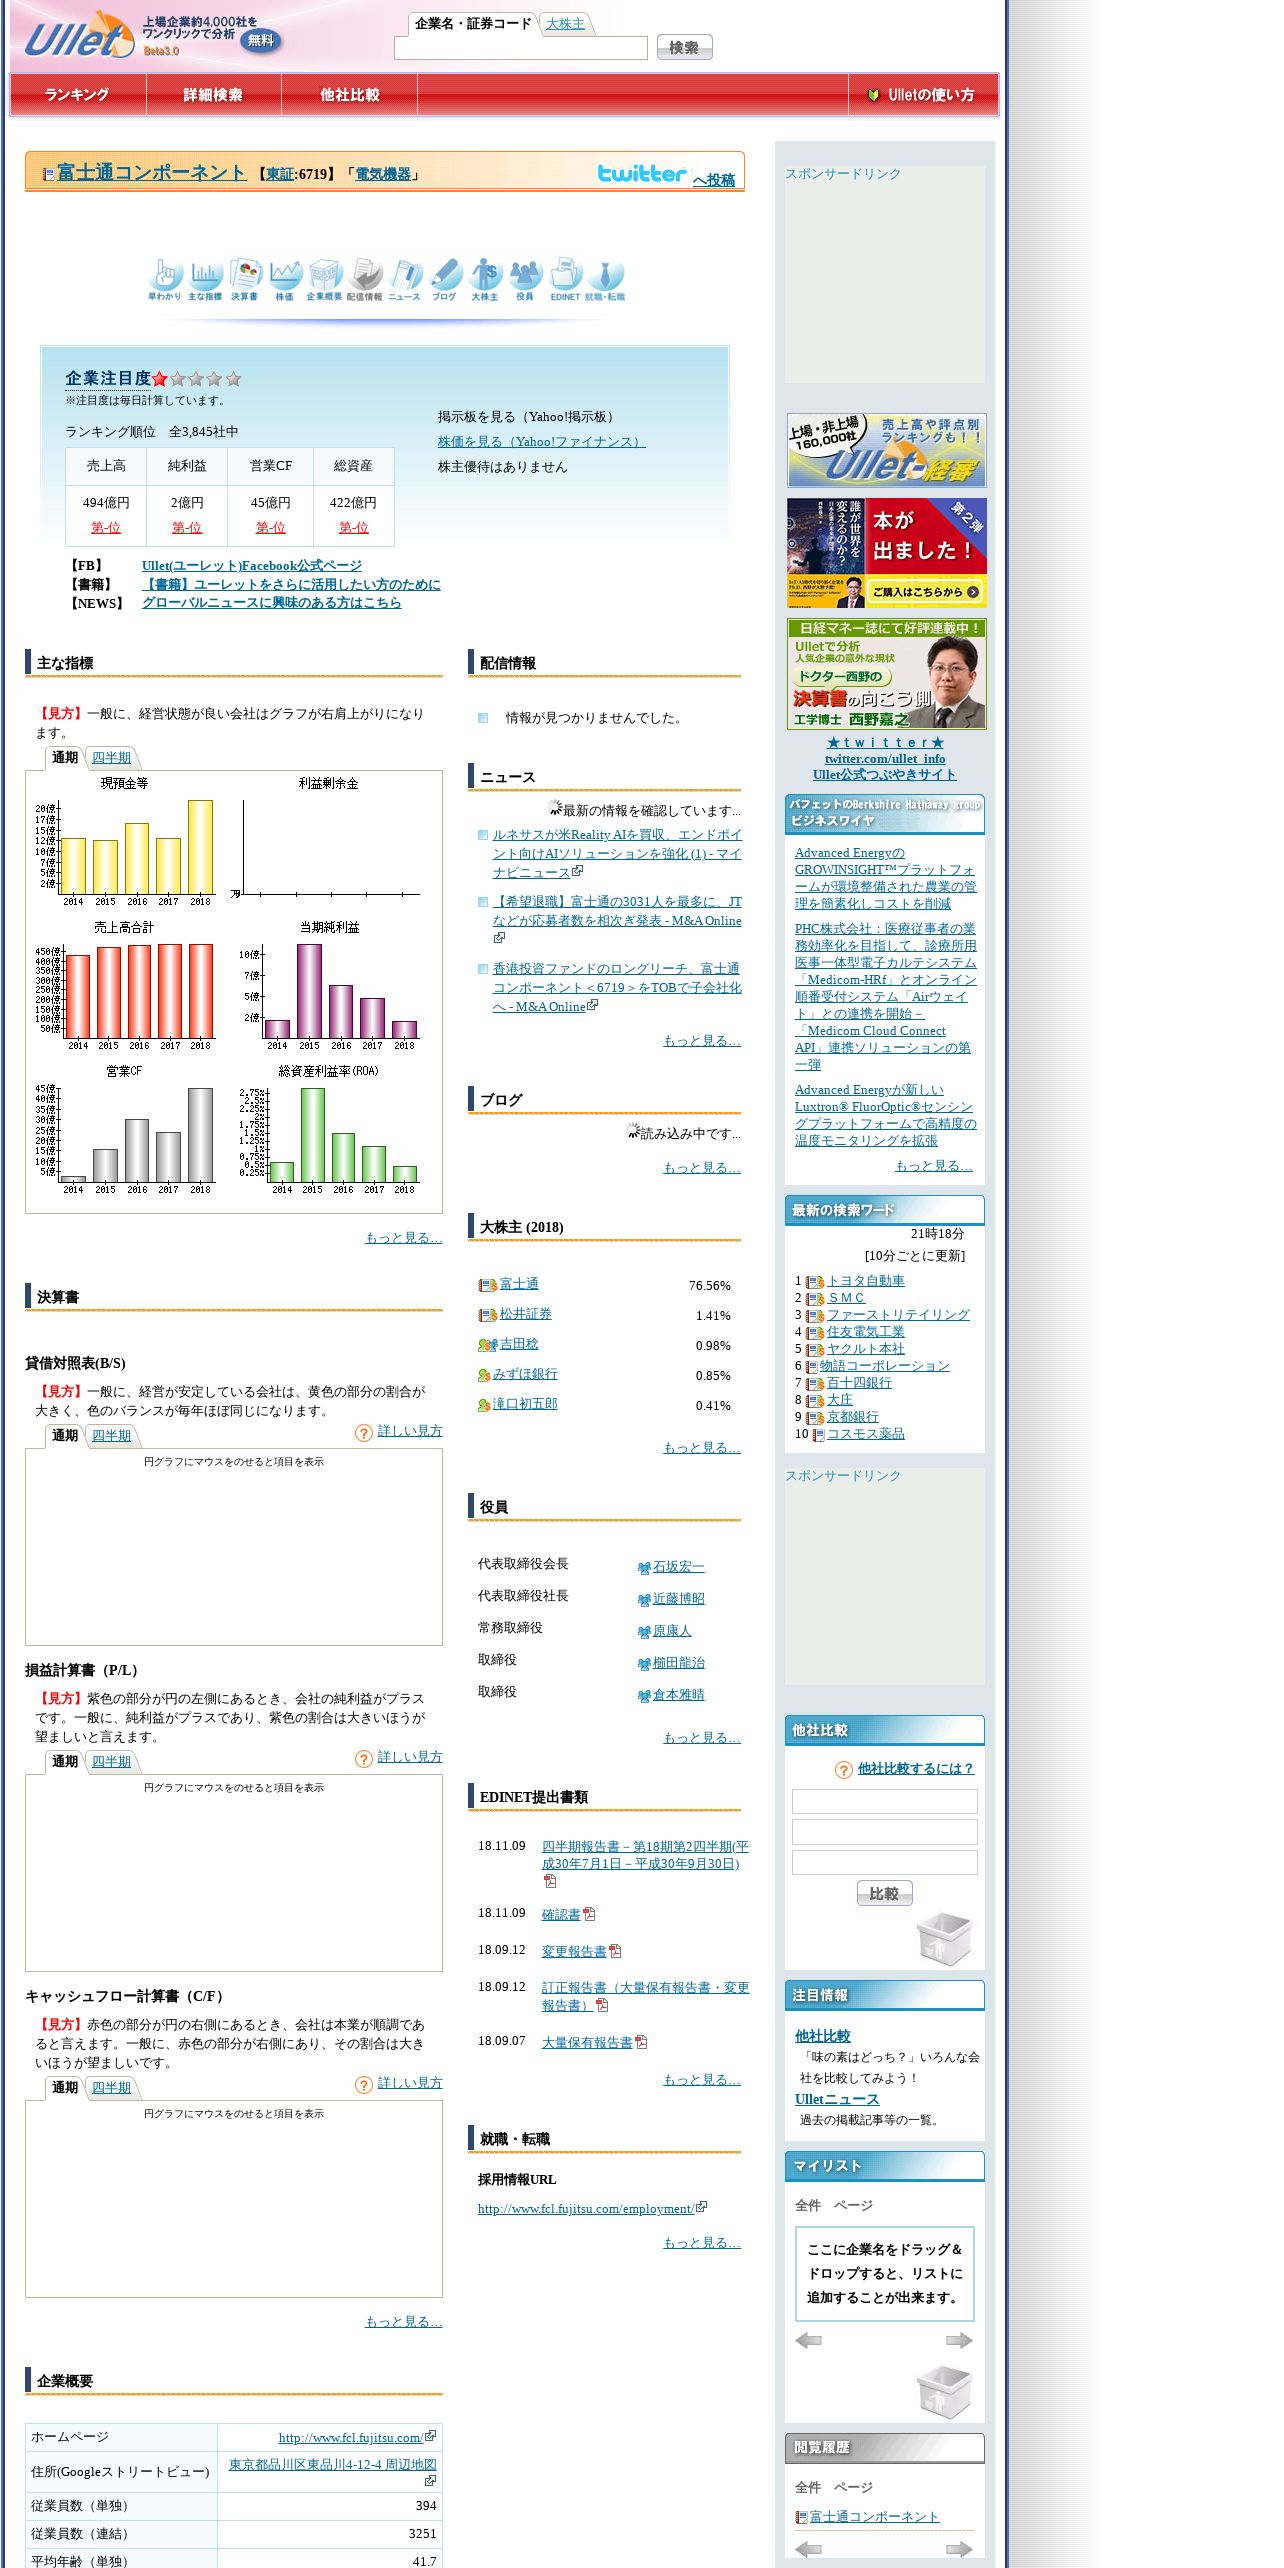Image resolution: width=1284 pixels, height=2568 pixels.
Task: Click the trash box under 比較 button
Action: 944,1939
